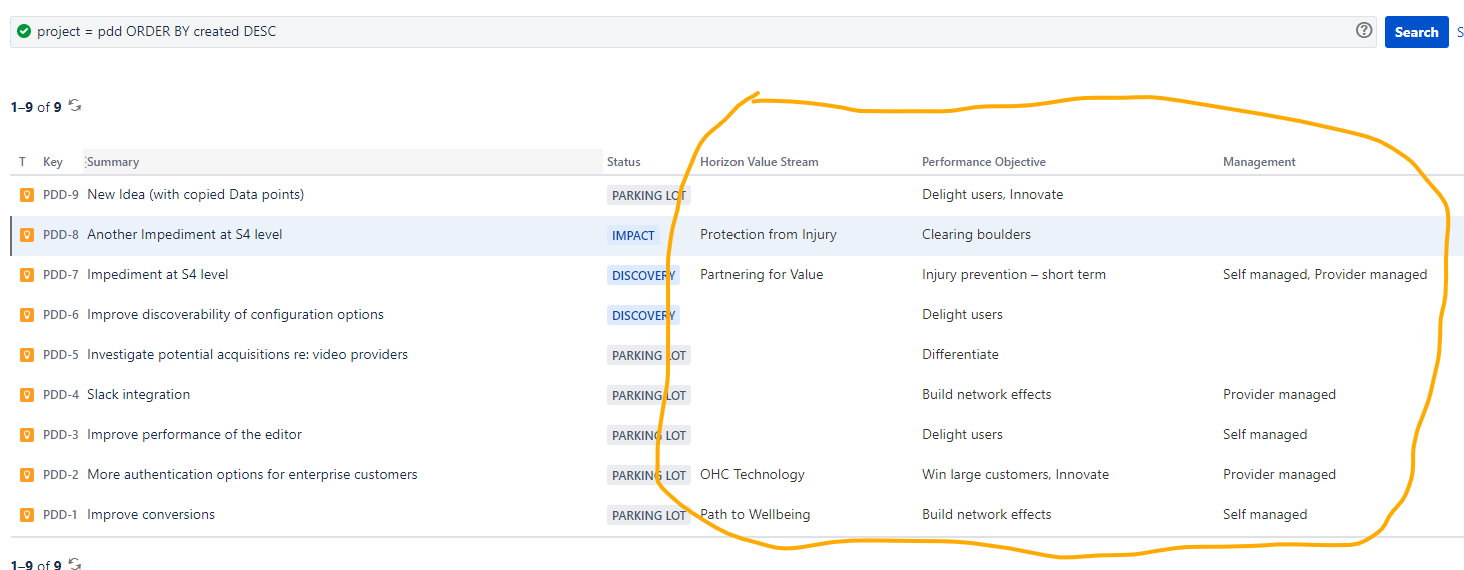The height and width of the screenshot is (570, 1464).
Task: Click the PARKING LOT status on PDD-9
Action: [649, 196]
